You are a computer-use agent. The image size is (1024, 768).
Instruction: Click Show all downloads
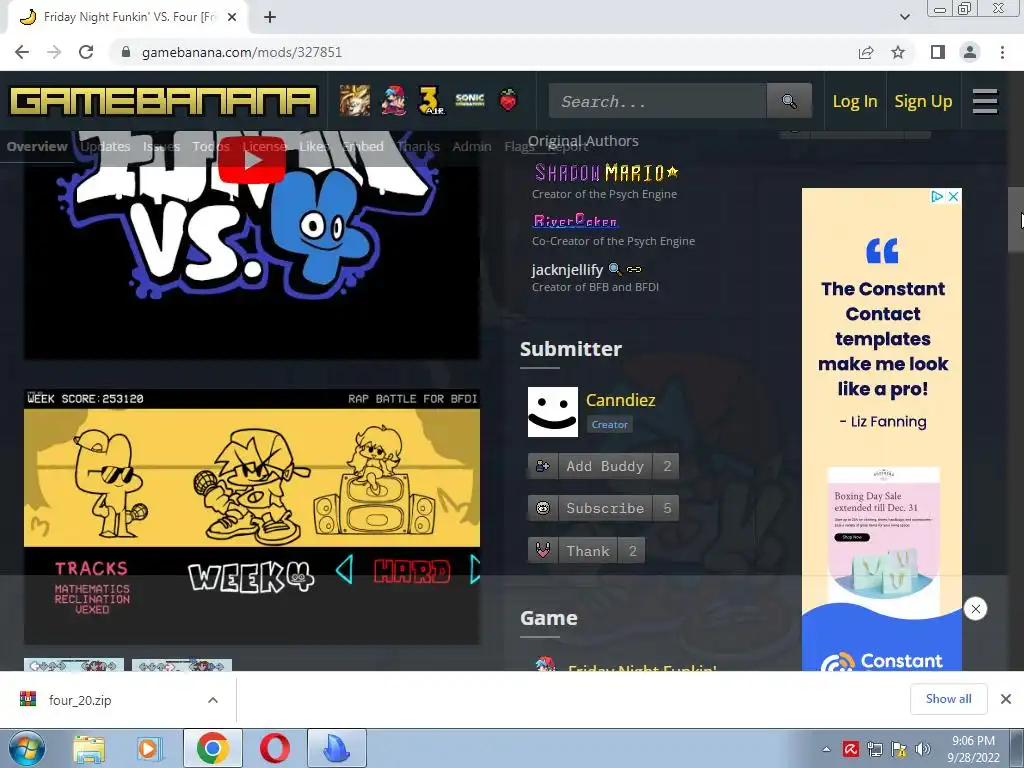click(x=948, y=699)
